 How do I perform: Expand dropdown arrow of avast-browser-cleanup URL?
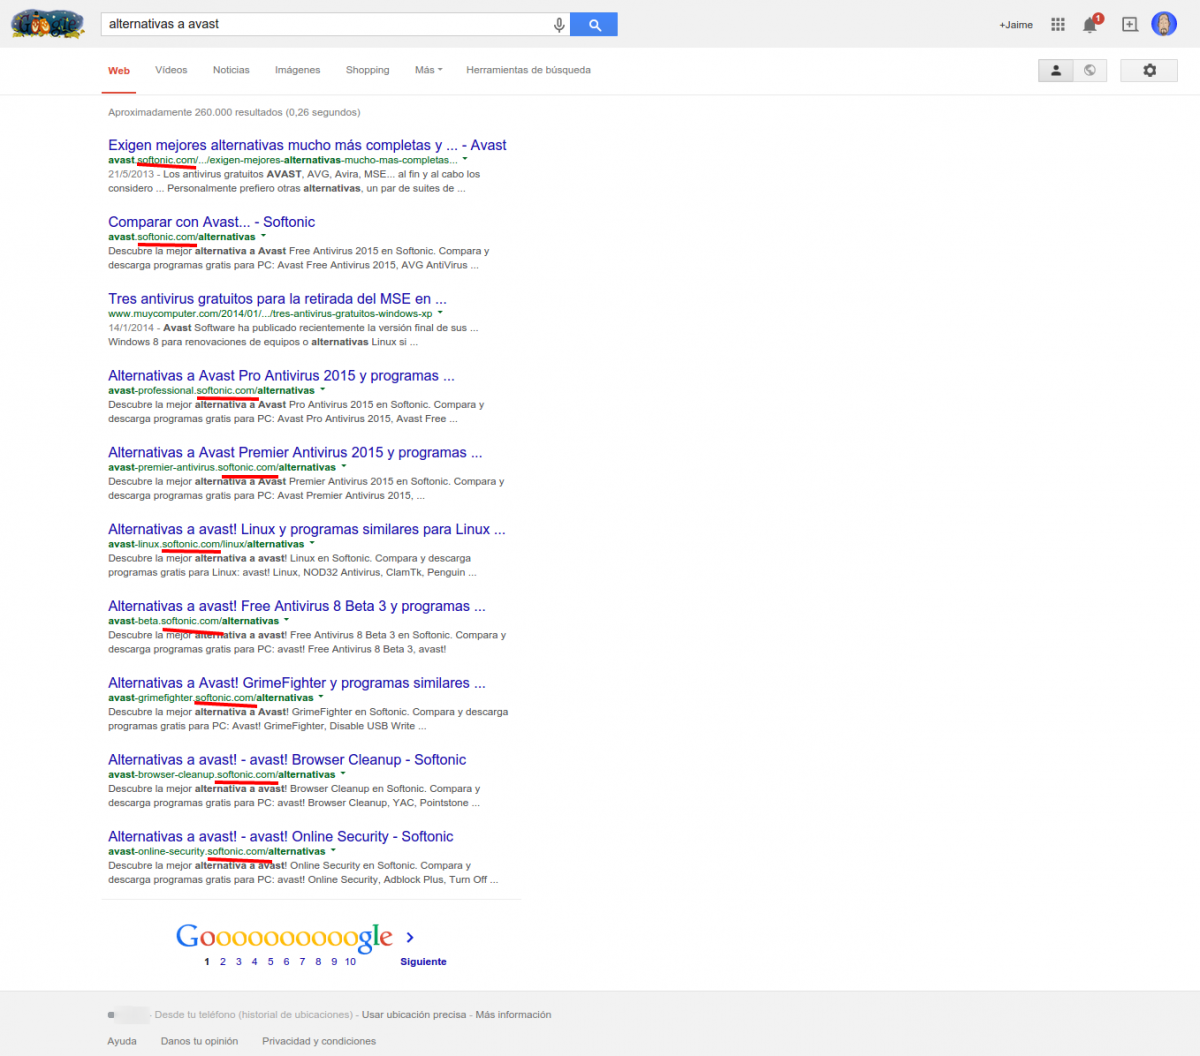tap(343, 774)
